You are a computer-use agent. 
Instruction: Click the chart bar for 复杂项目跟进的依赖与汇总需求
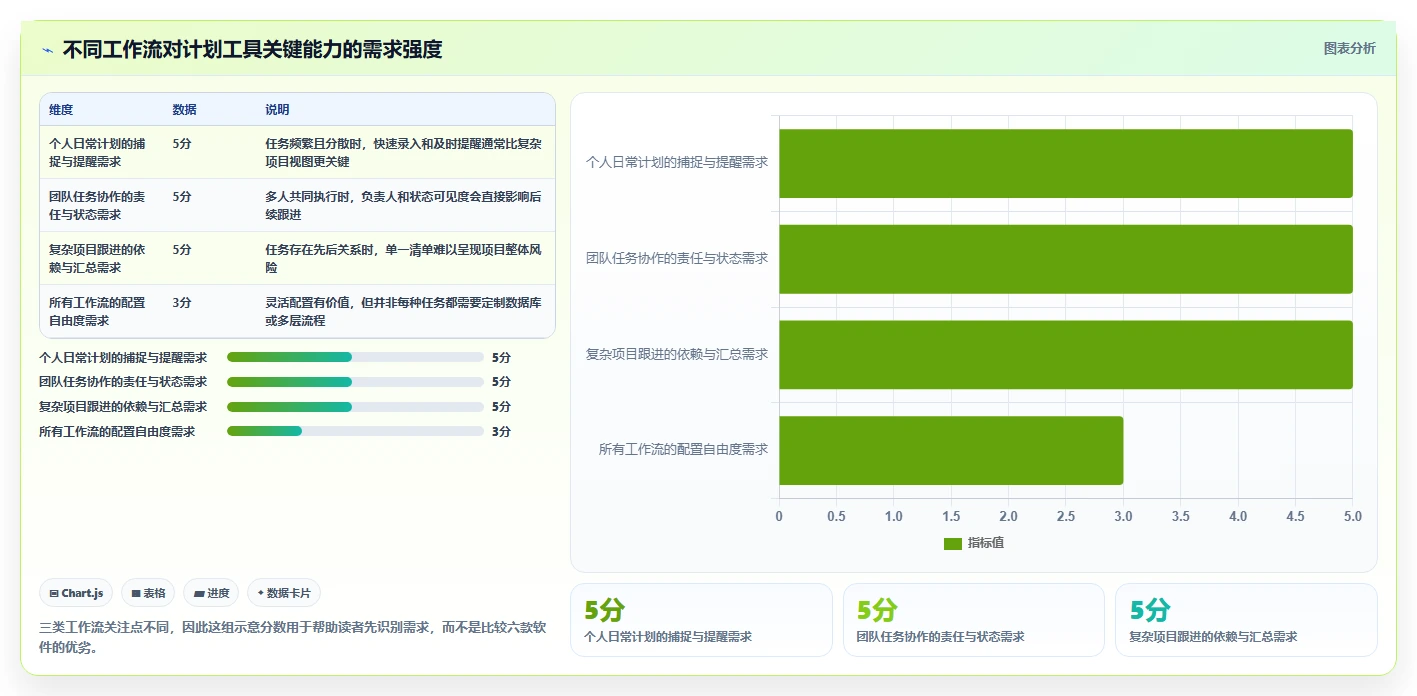click(x=1066, y=354)
